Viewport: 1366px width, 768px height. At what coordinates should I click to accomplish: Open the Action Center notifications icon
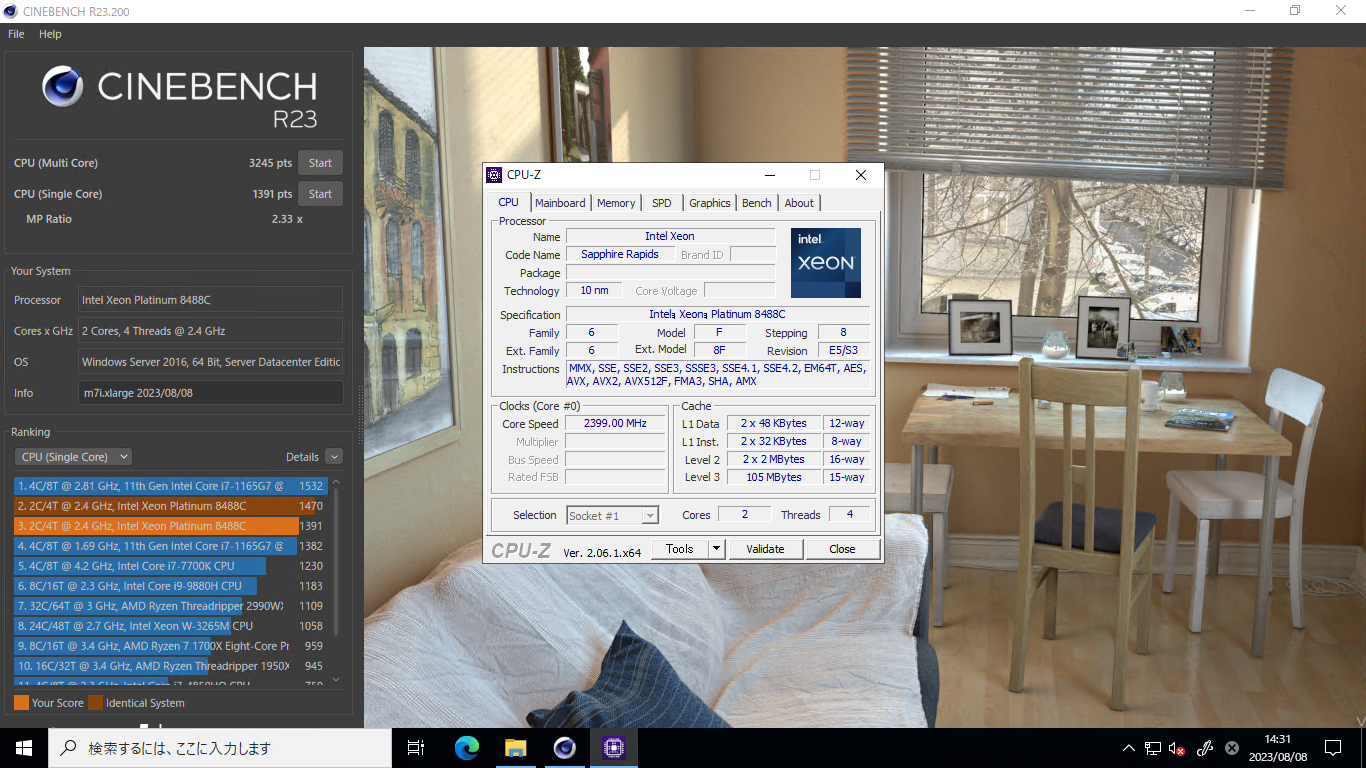[x=1333, y=748]
